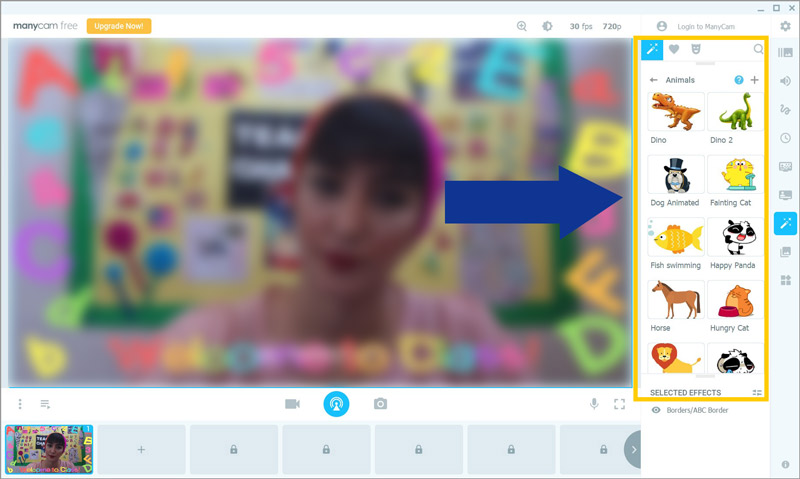This screenshot has width=800, height=479.
Task: Click the Upgrade Now! button
Action: [119, 26]
